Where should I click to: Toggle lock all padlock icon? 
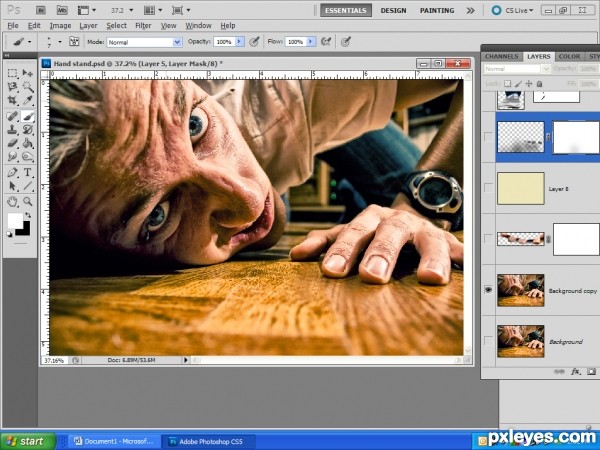539,83
